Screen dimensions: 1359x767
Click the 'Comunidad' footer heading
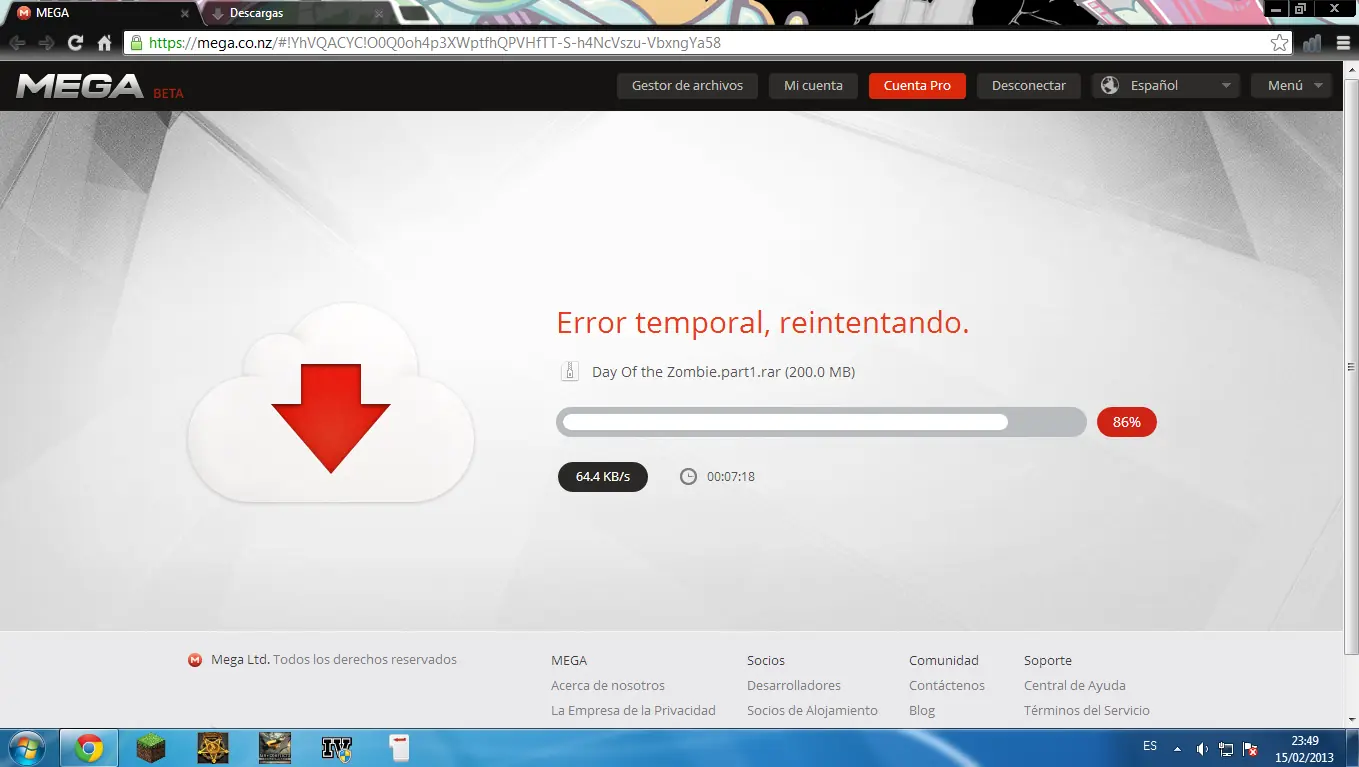[x=944, y=661]
